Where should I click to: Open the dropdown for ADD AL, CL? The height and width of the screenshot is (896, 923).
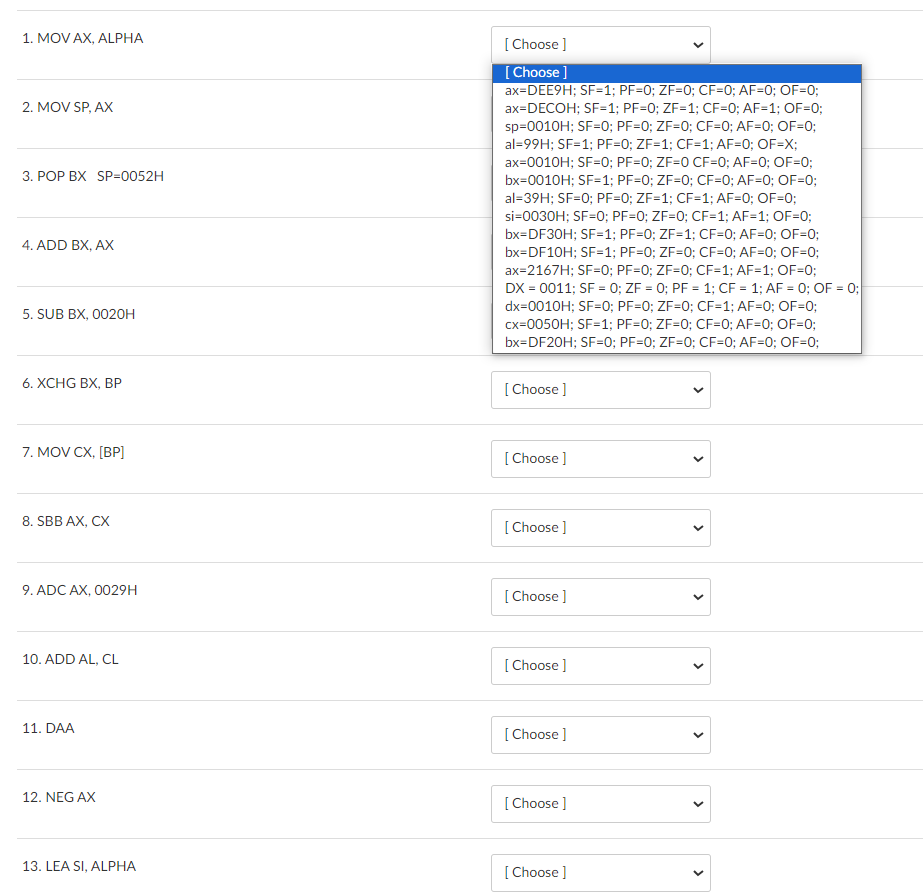click(600, 666)
